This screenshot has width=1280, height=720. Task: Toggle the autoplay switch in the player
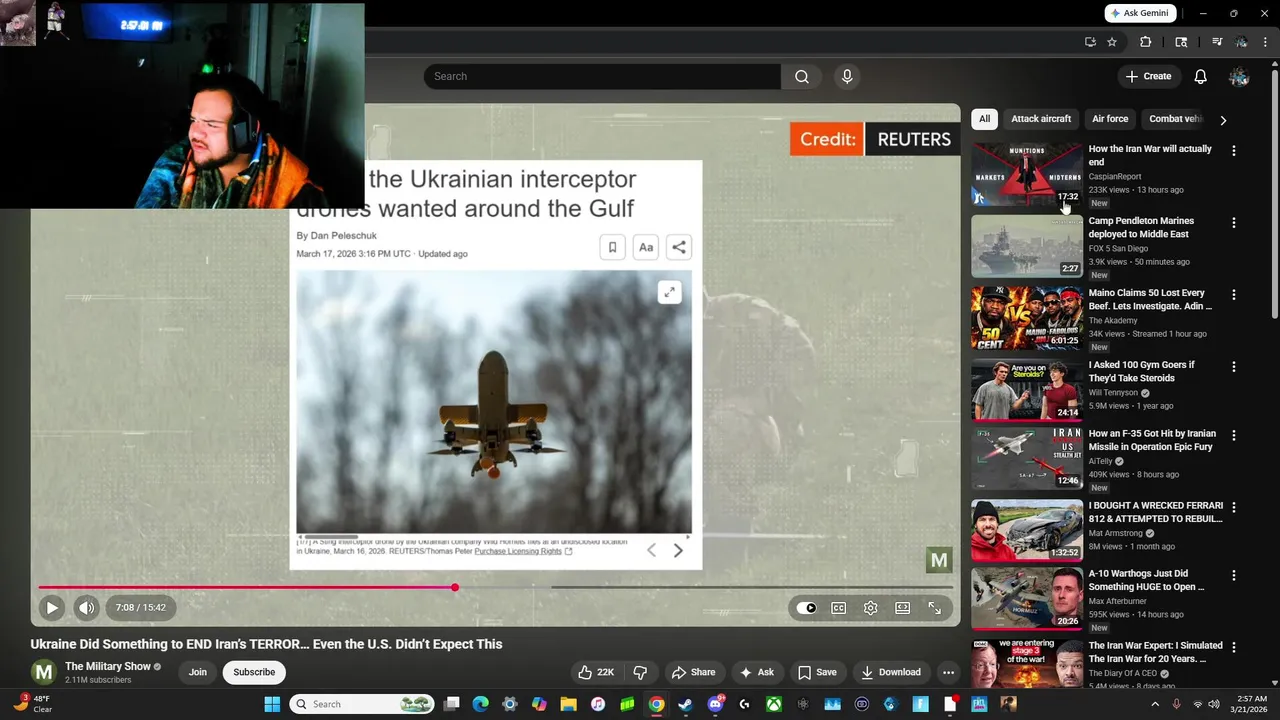pyautogui.click(x=806, y=608)
